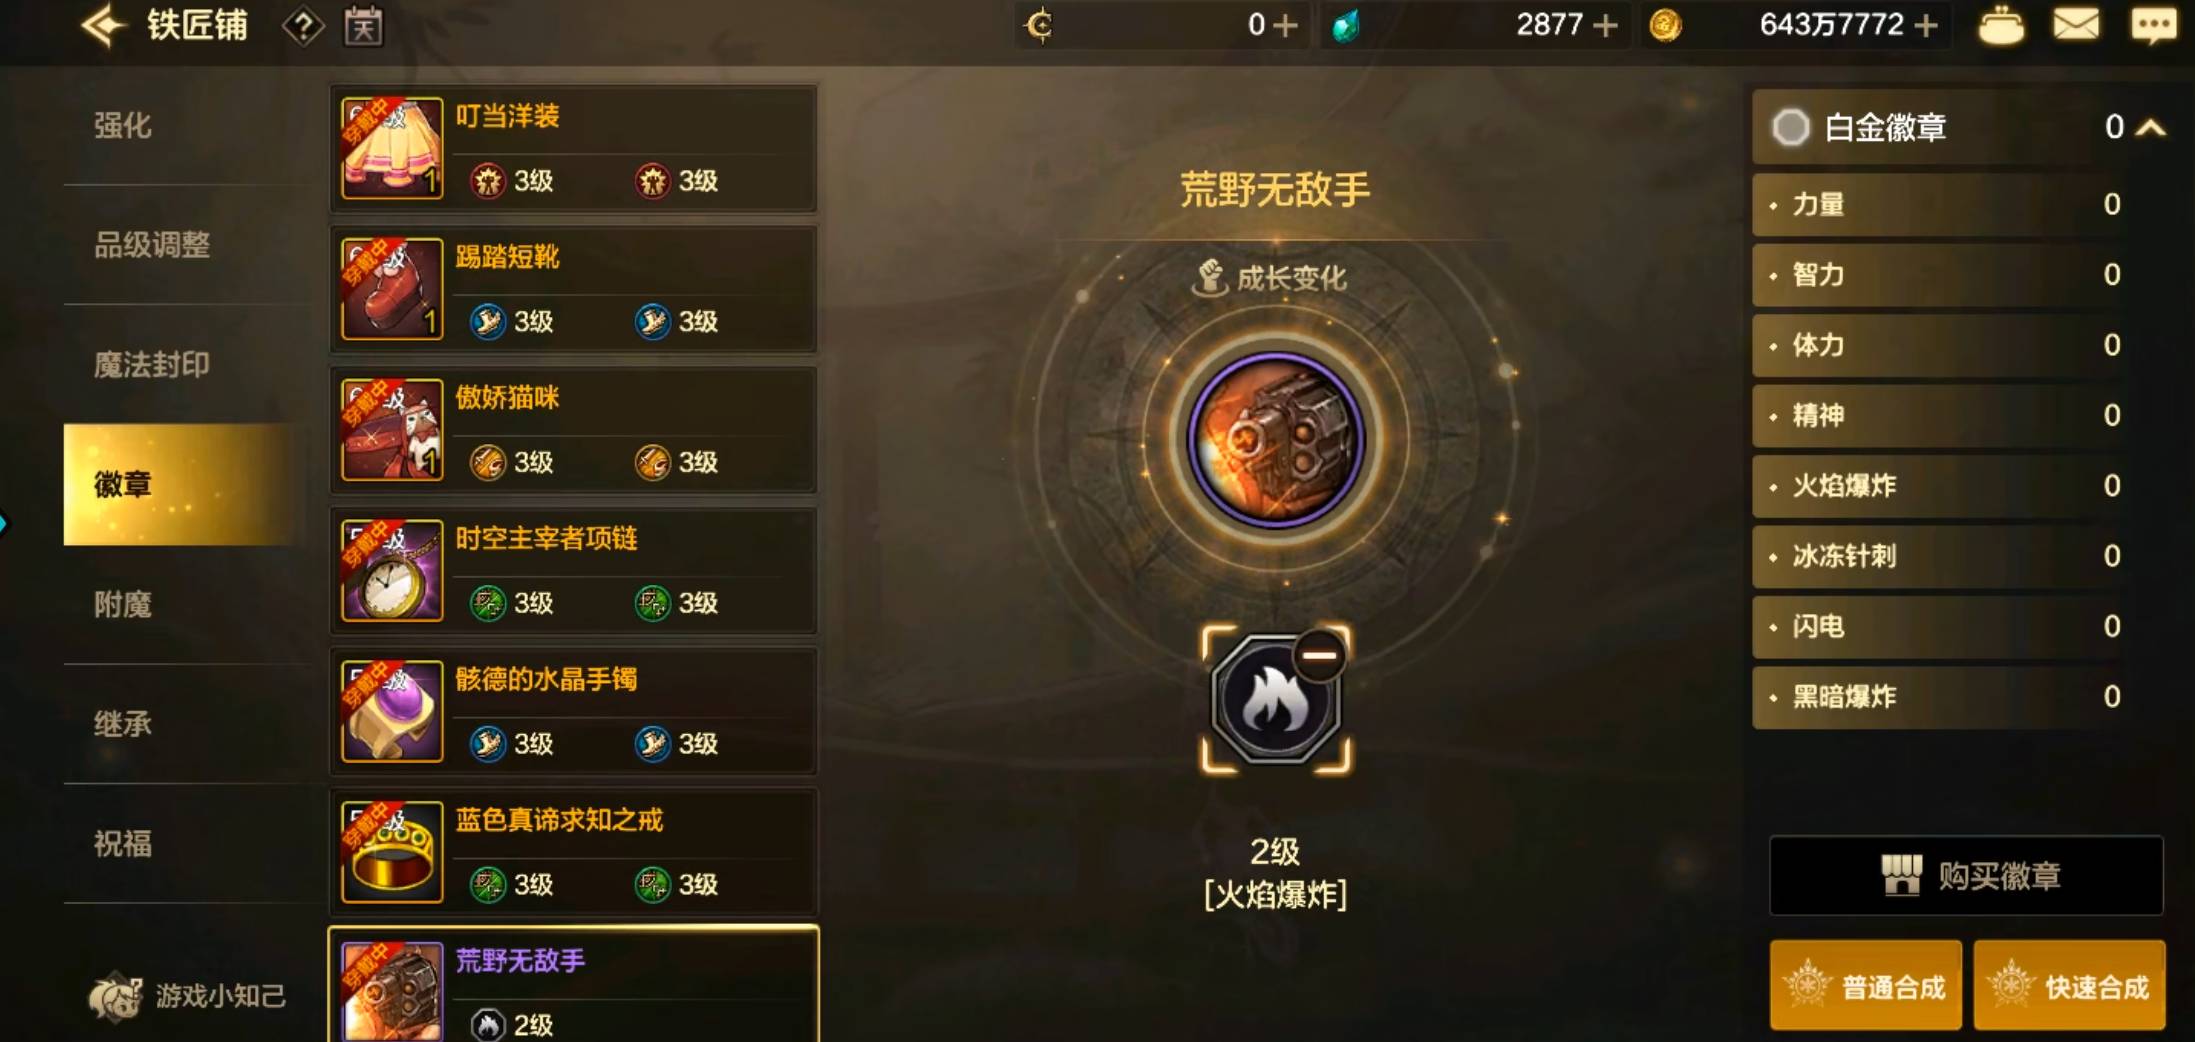Click the 荒野无敌手 weapon icon in center
Screen dimensions: 2195x1042
(1275, 440)
